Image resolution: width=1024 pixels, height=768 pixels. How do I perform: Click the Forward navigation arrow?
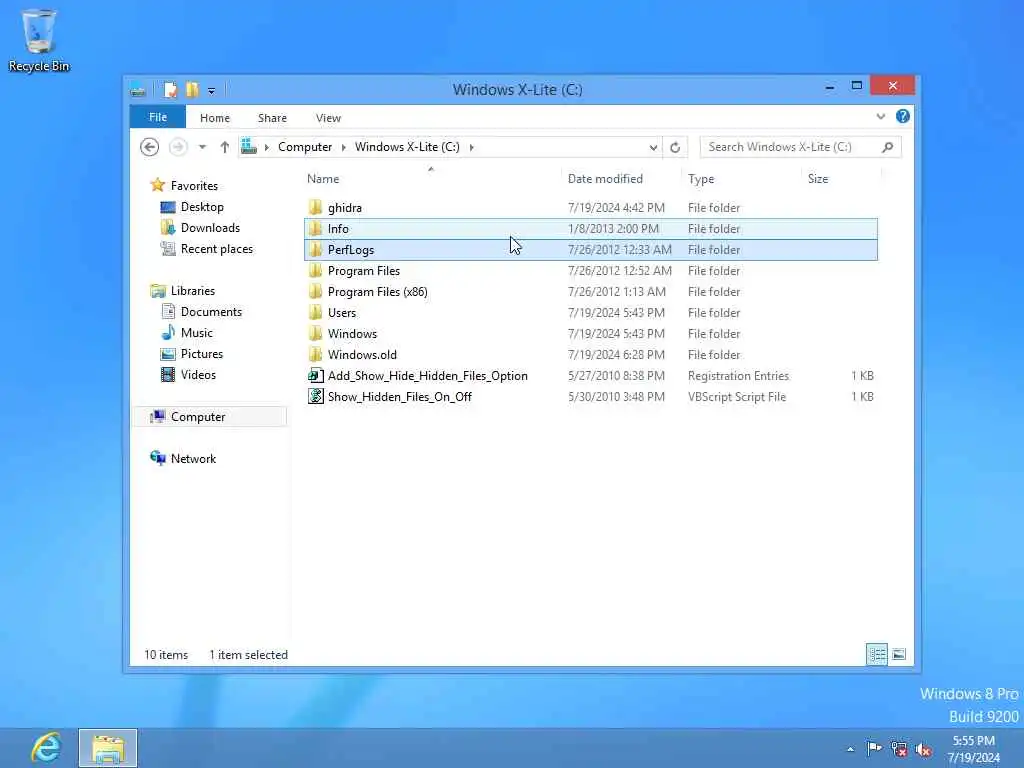point(178,147)
